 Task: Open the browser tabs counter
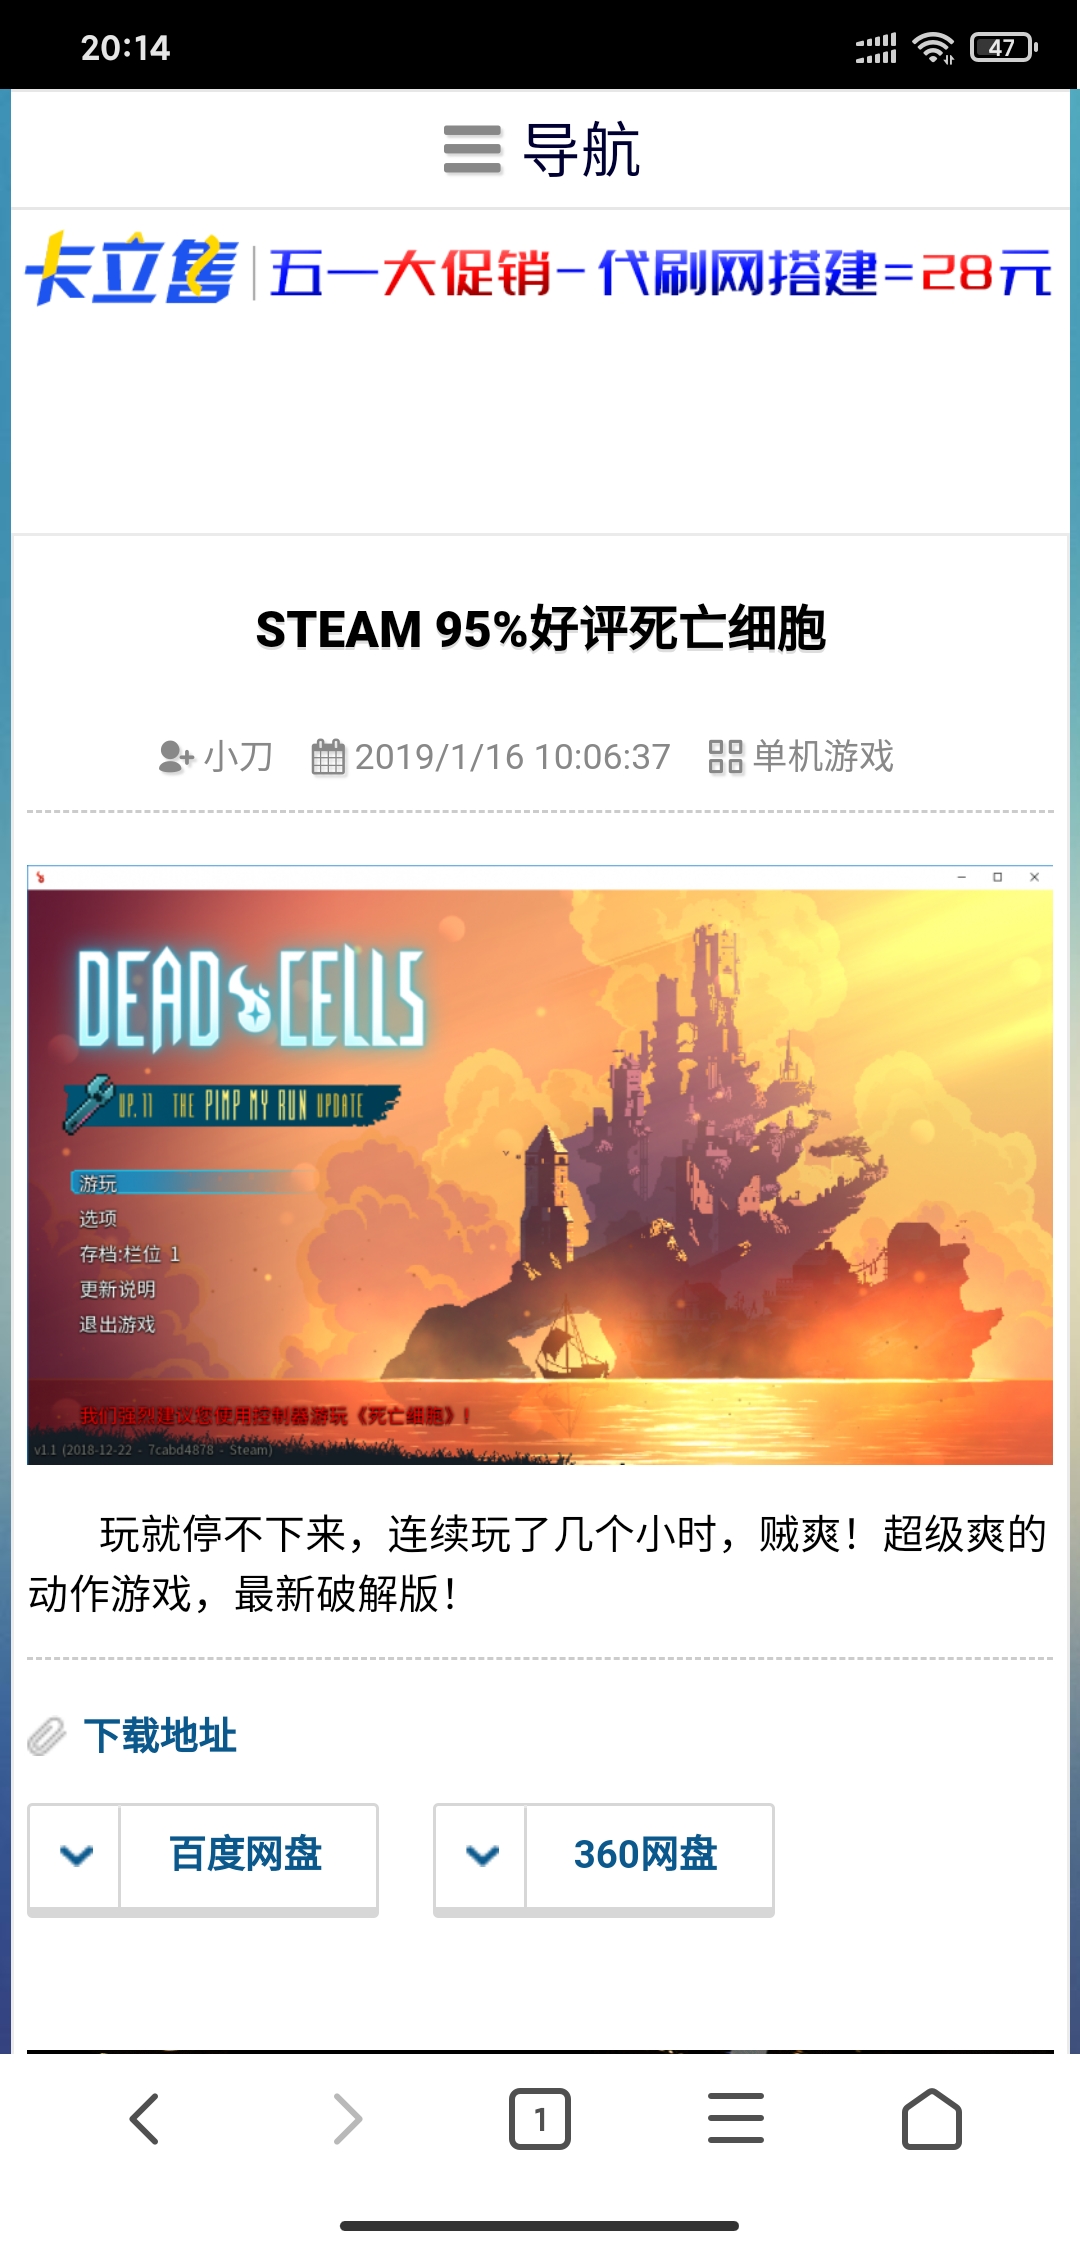click(x=540, y=2118)
